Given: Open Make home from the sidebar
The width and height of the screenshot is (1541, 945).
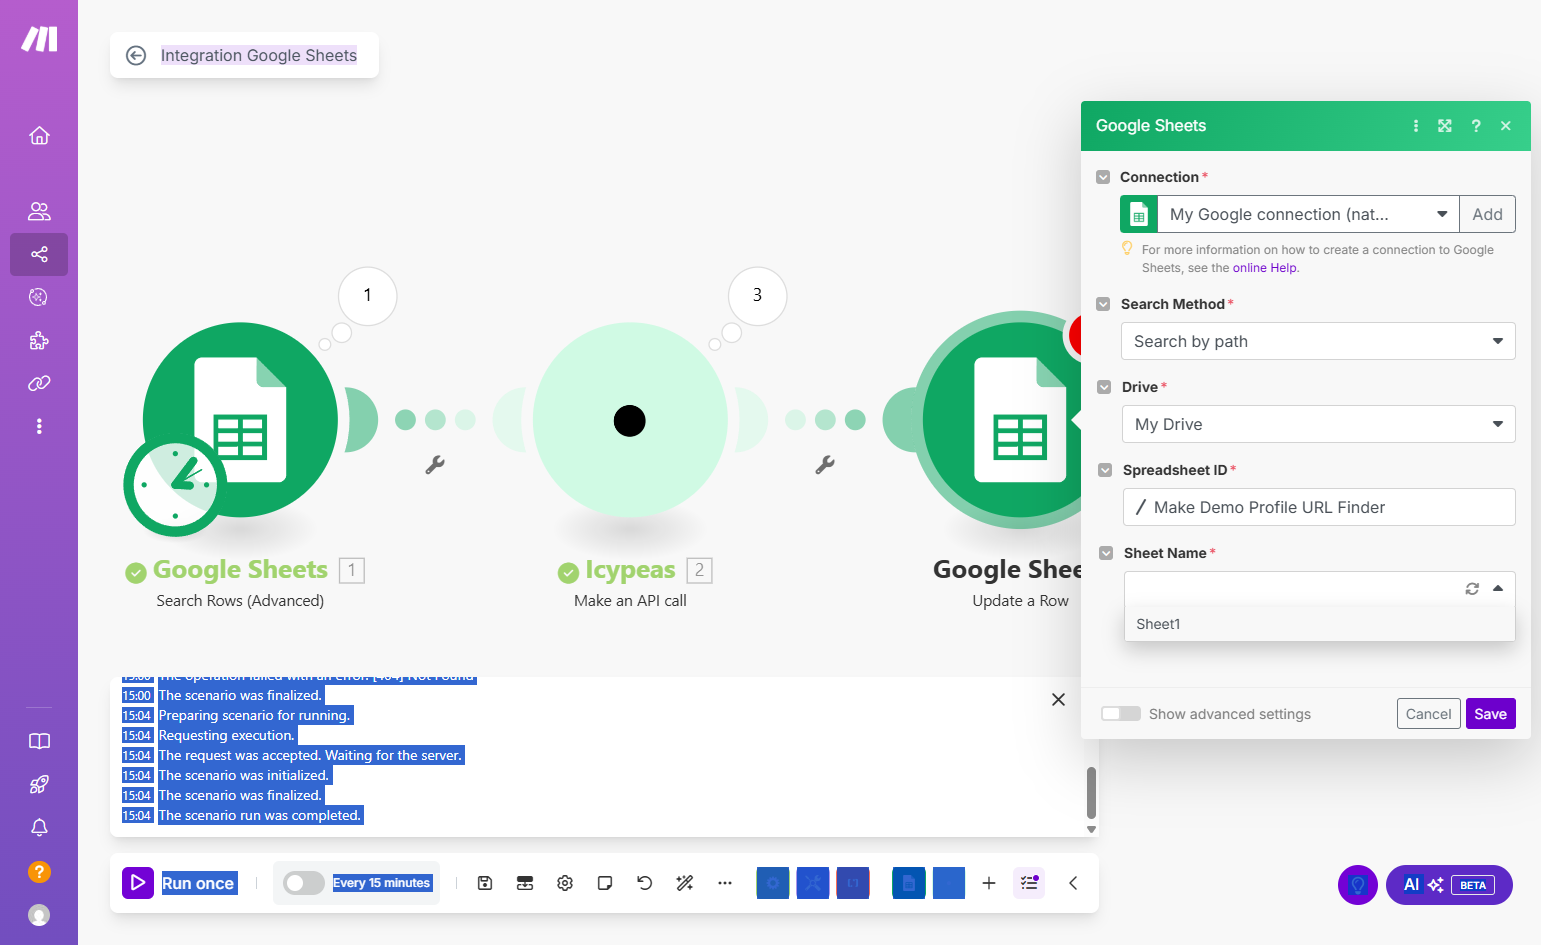Looking at the screenshot, I should 39,135.
